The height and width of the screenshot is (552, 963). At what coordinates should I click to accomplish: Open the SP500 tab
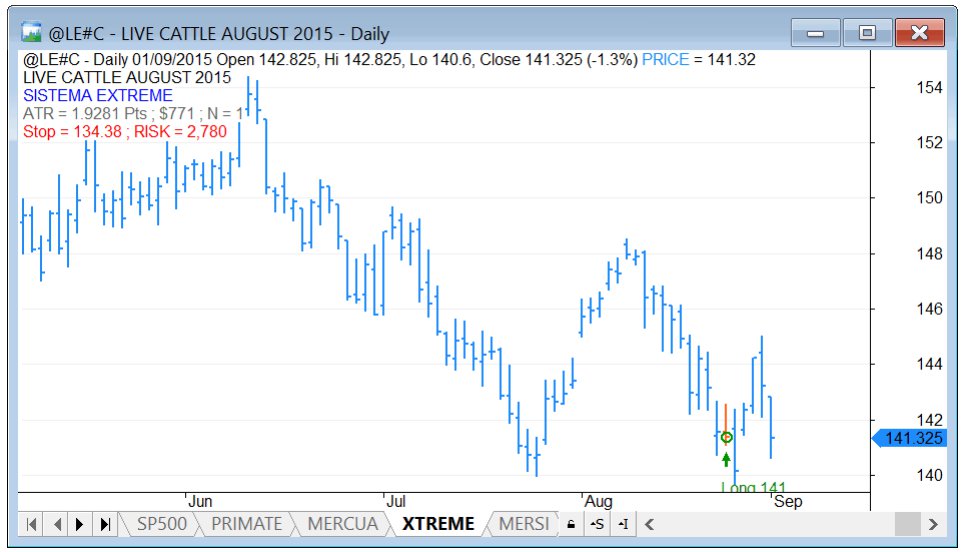(x=161, y=524)
